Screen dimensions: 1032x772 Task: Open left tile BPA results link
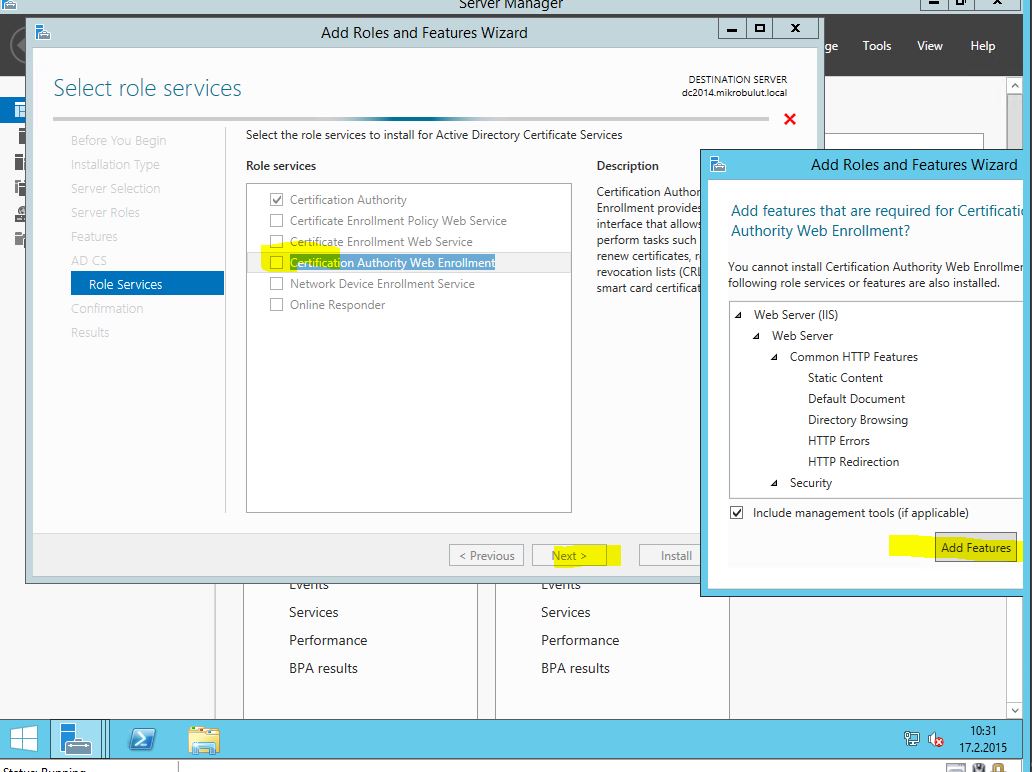(x=323, y=668)
